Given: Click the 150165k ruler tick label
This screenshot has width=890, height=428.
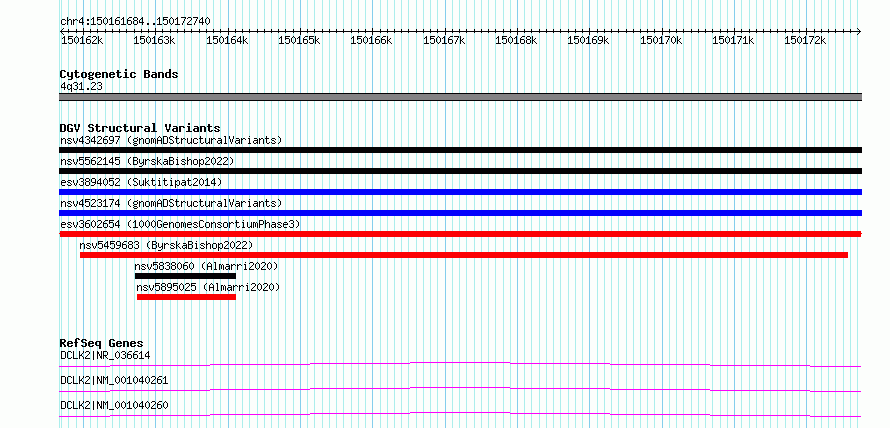Looking at the screenshot, I should click(x=299, y=41).
